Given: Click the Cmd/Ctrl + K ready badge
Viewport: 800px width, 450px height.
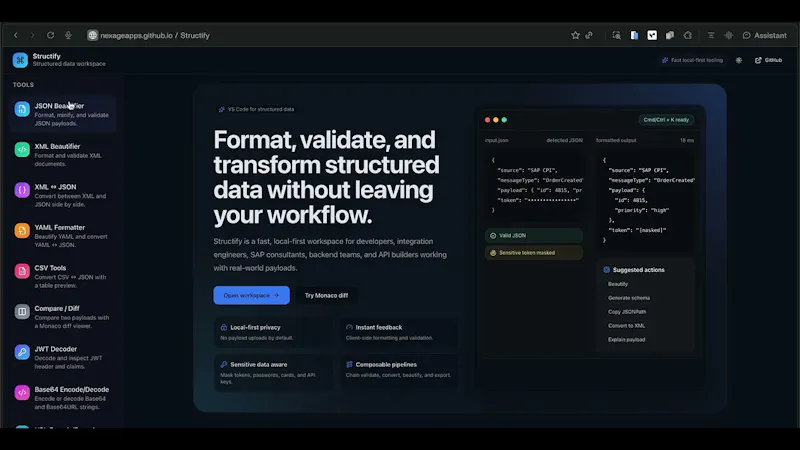Looking at the screenshot, I should (x=666, y=120).
